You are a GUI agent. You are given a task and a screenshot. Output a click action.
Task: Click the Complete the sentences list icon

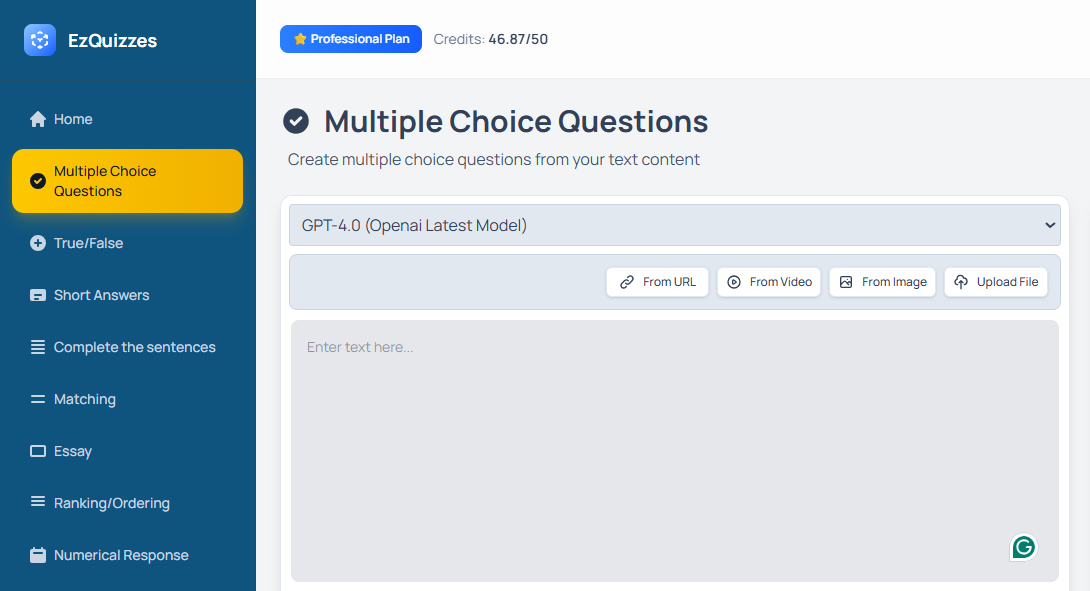(38, 347)
